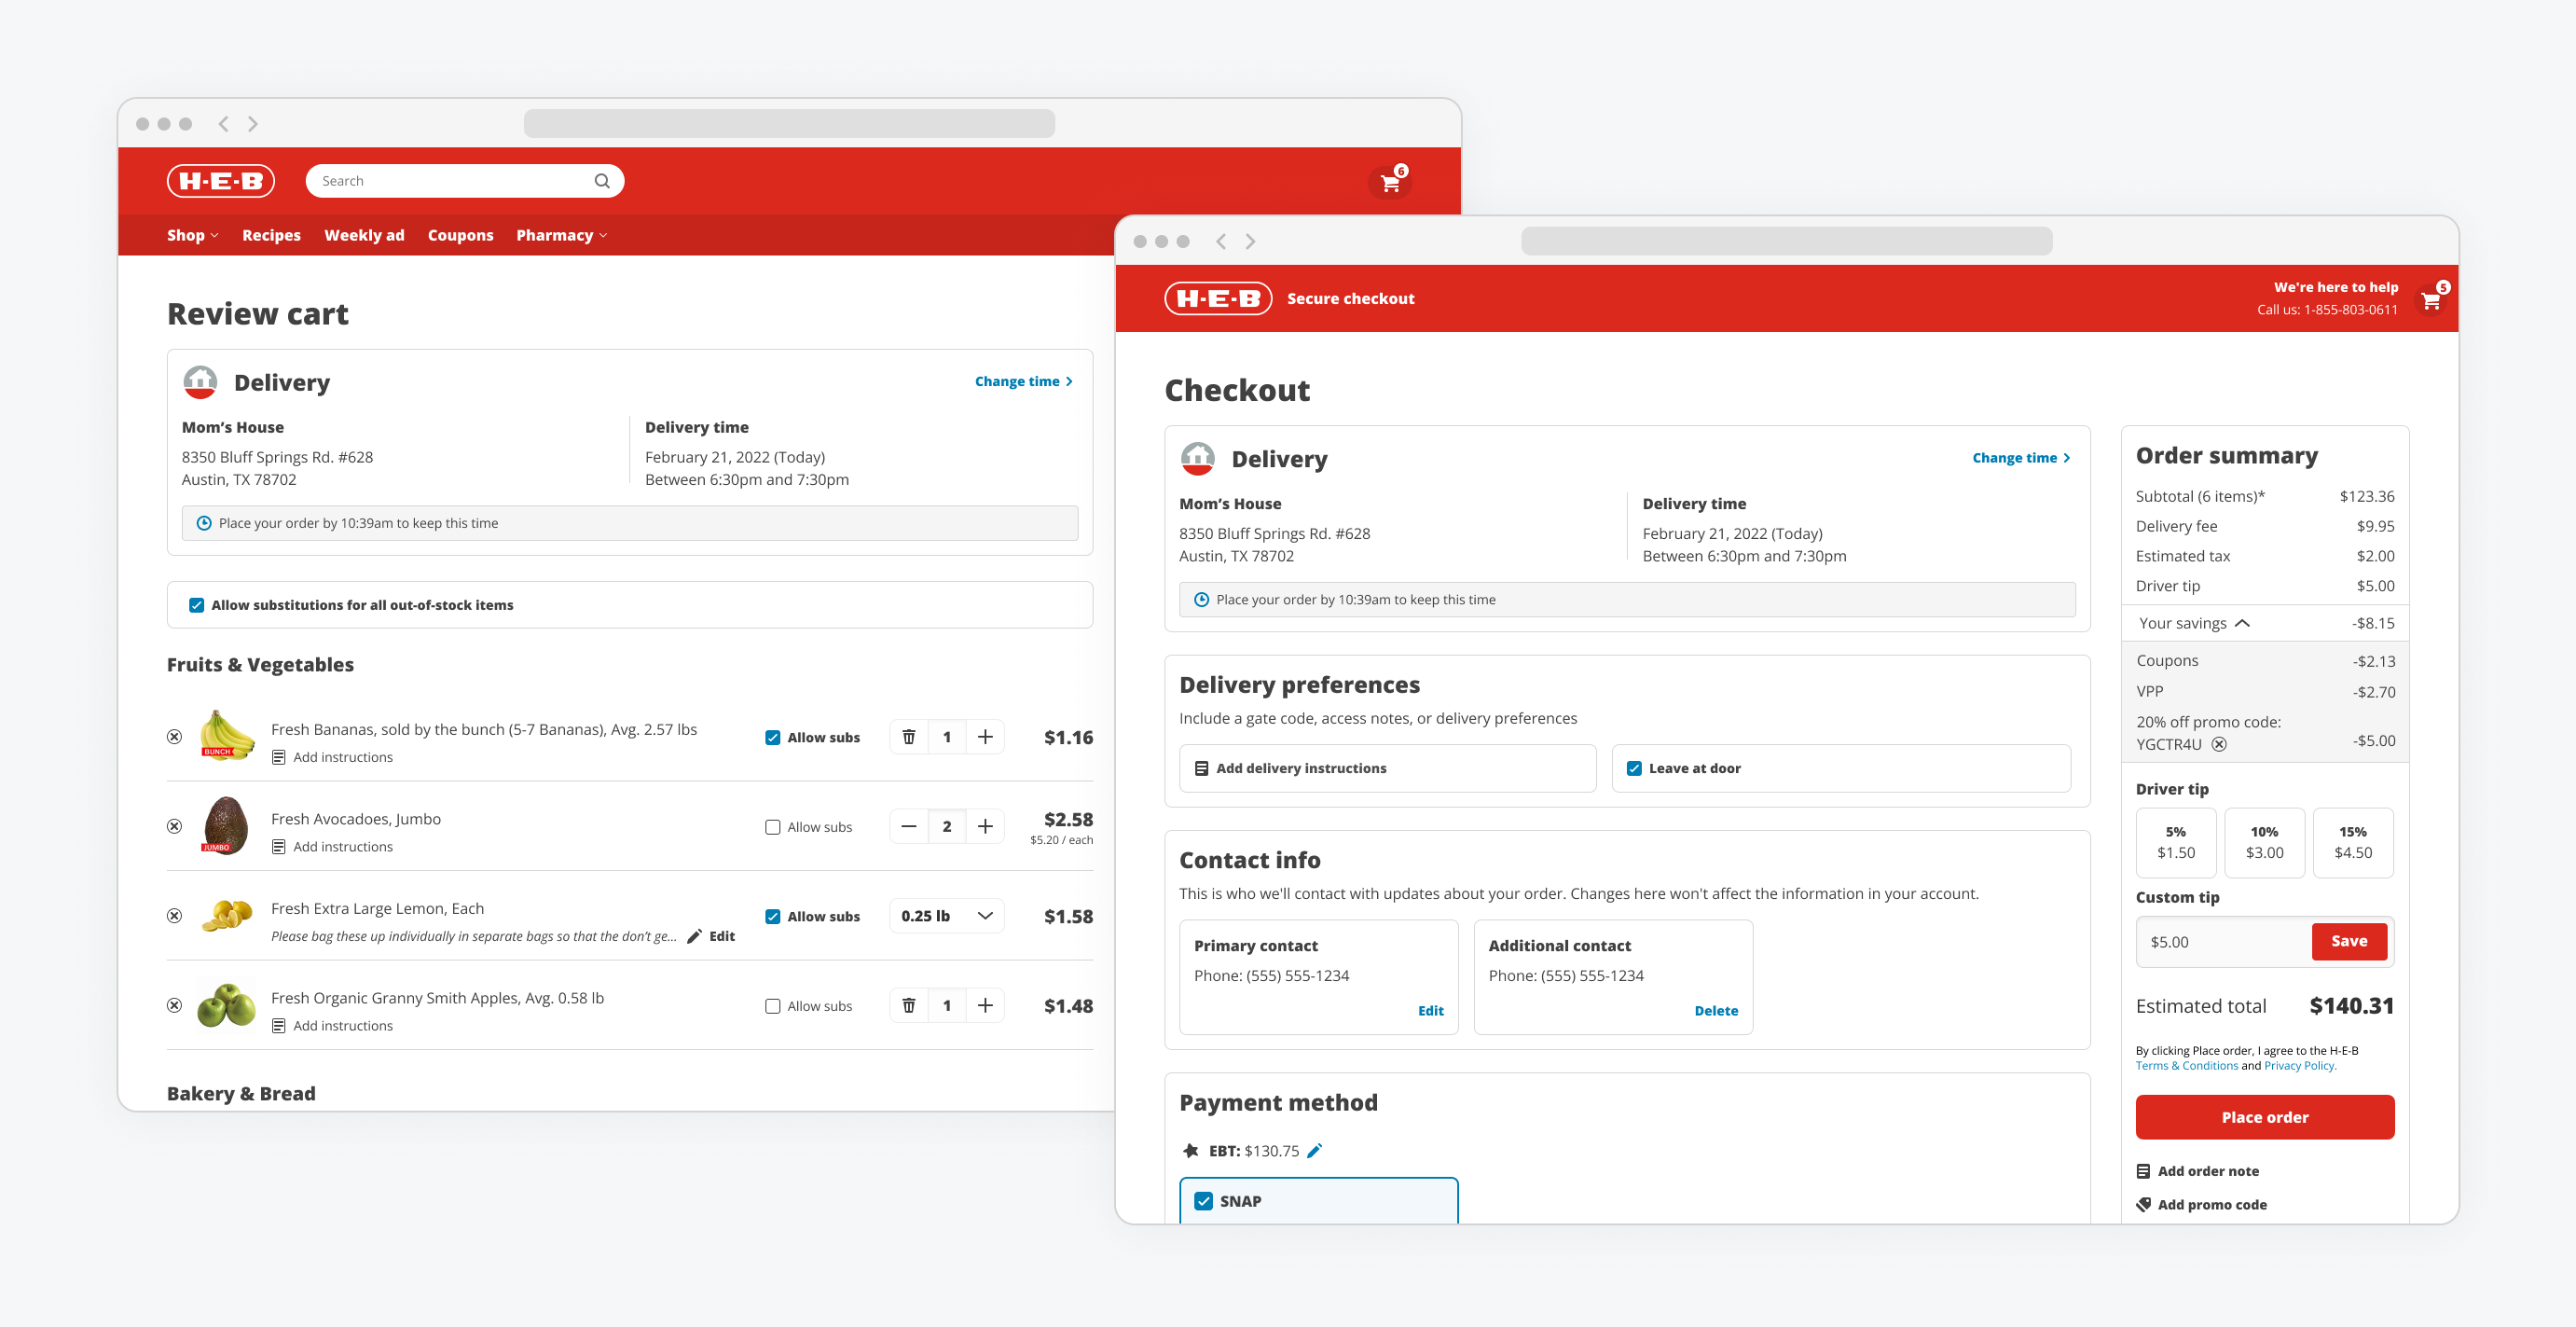Toggle Allow substitutions for all out-of-stock items
Image resolution: width=2576 pixels, height=1327 pixels.
197,605
